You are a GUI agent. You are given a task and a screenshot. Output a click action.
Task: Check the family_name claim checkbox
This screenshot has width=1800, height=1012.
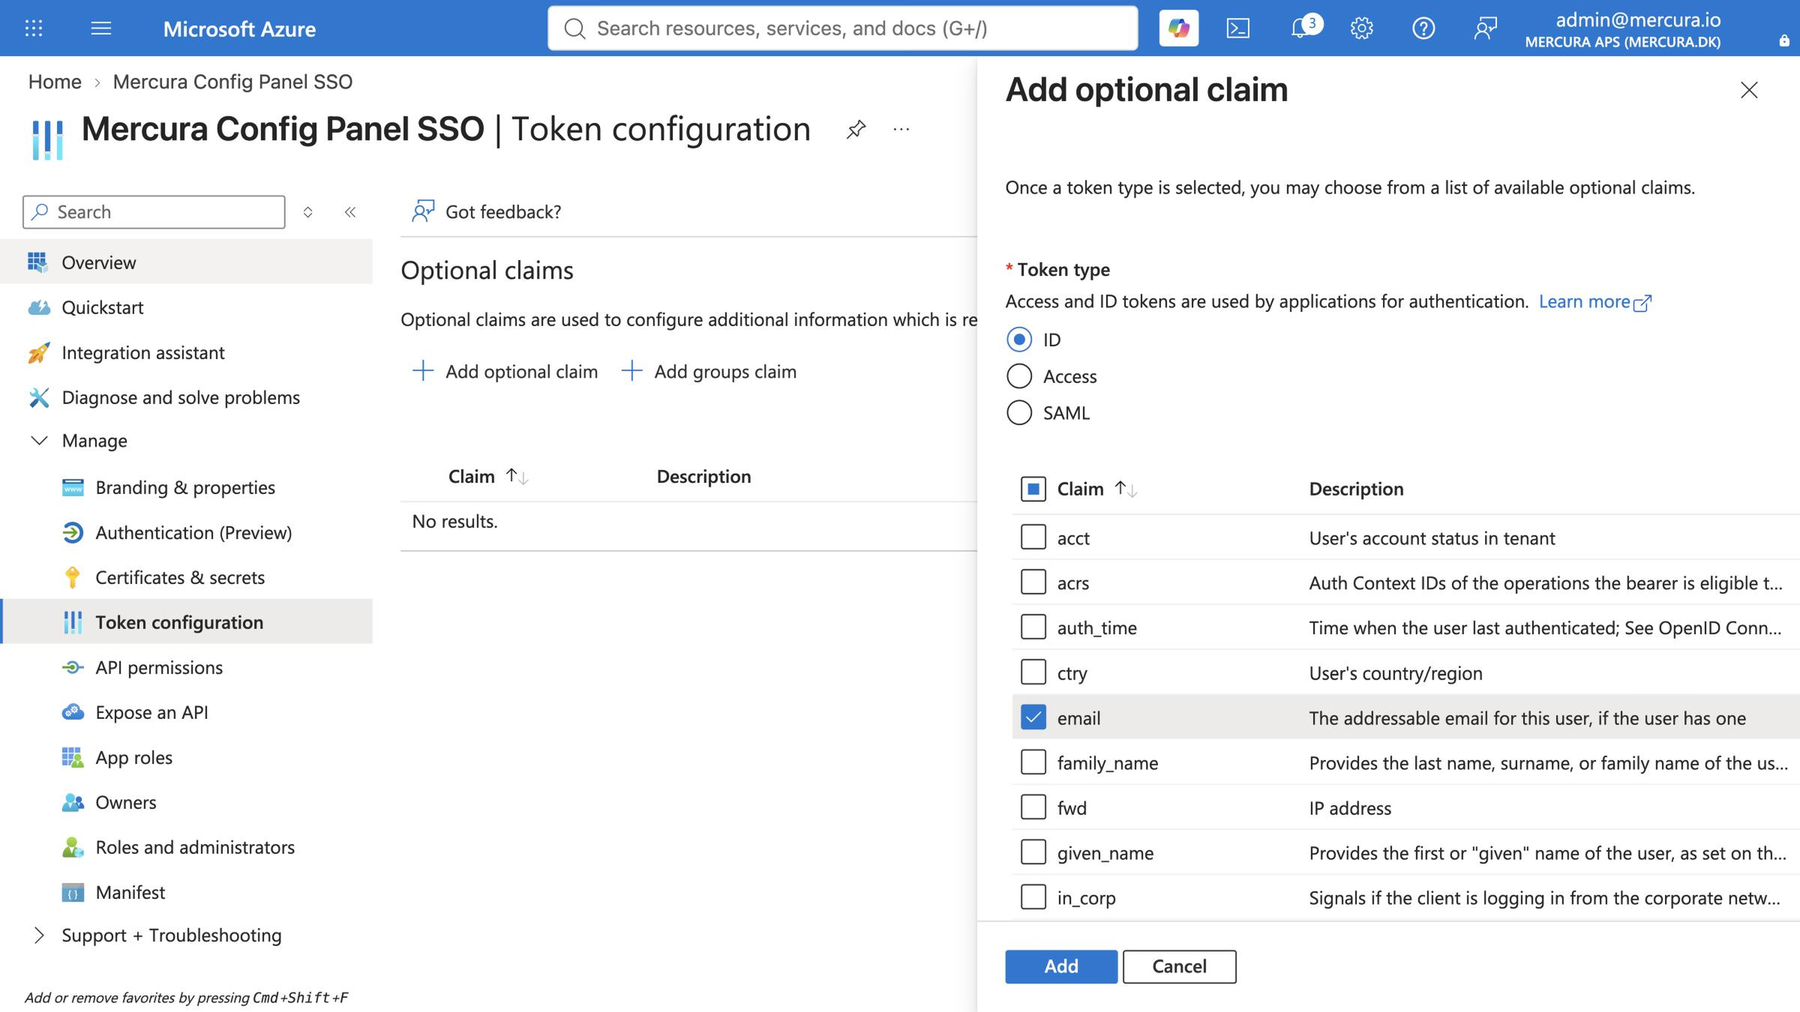(1033, 762)
